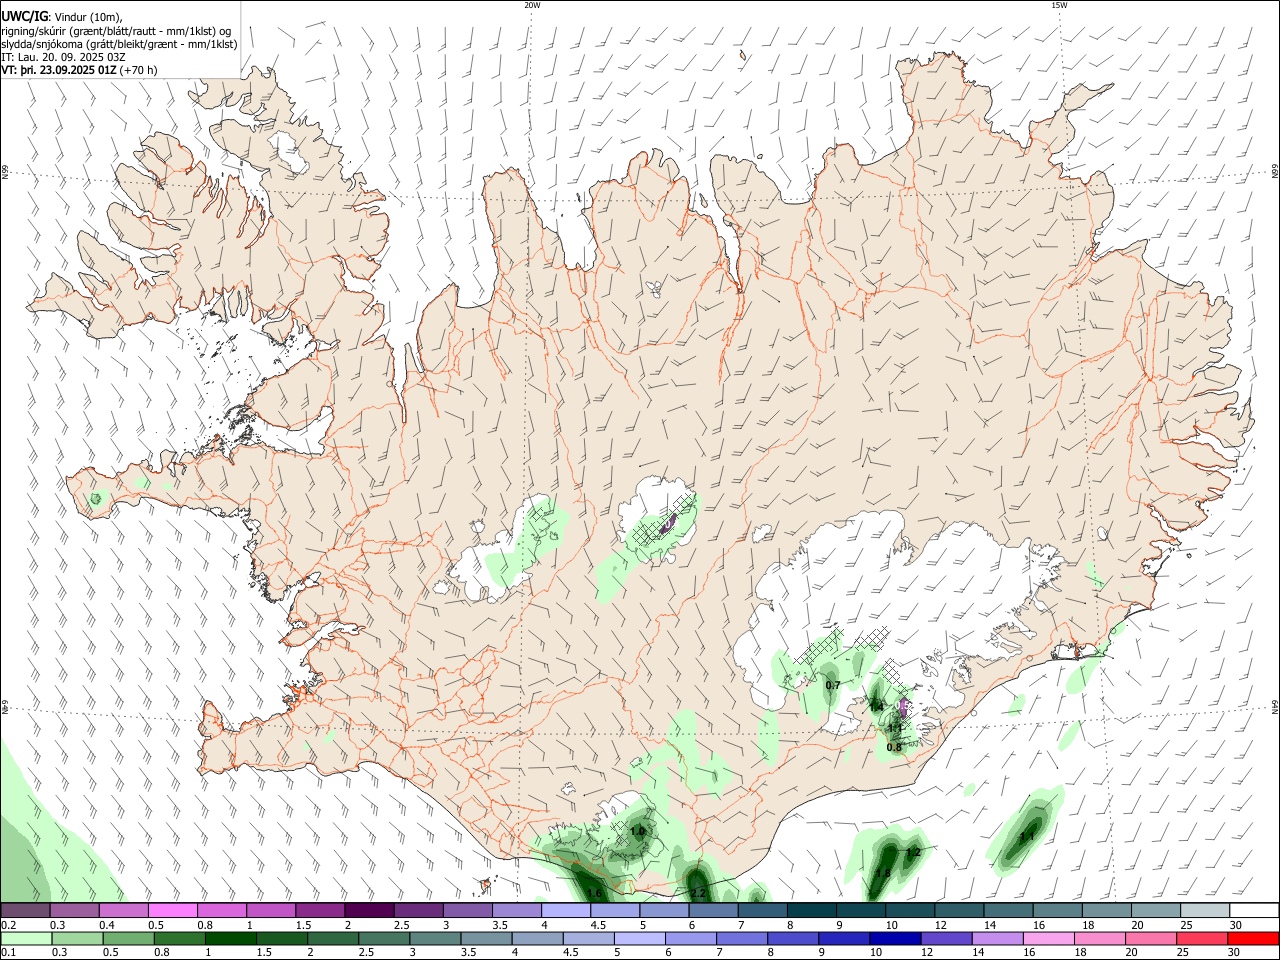The width and height of the screenshot is (1280, 960).
Task: Pick the upper legend swatch between 0.3 and 0.4
Action: (x=74, y=910)
